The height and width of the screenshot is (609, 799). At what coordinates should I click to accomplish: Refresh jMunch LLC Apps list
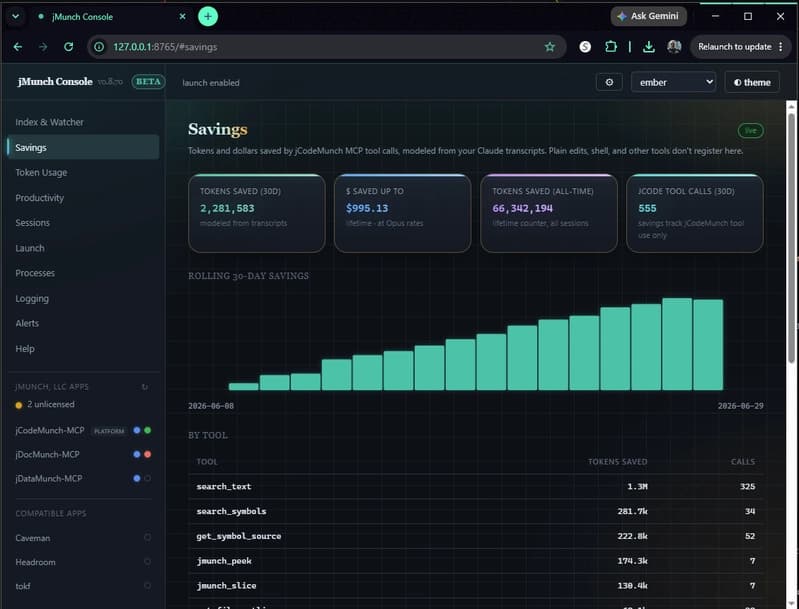[145, 387]
